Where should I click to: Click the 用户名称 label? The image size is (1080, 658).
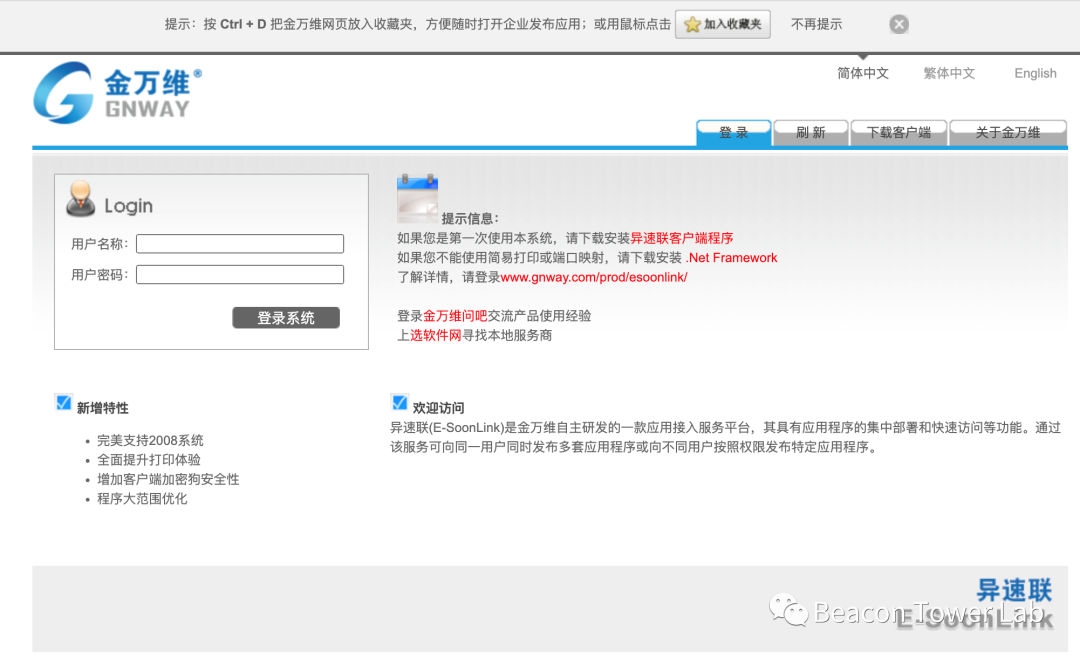click(99, 244)
